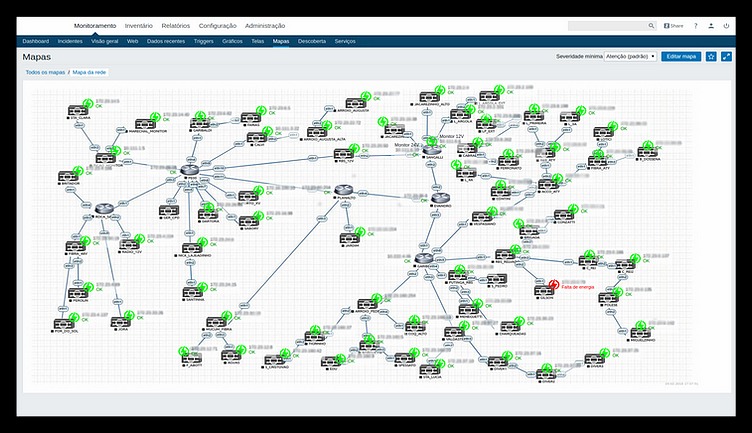
Task: Open the Configuração menu
Action: coord(217,26)
